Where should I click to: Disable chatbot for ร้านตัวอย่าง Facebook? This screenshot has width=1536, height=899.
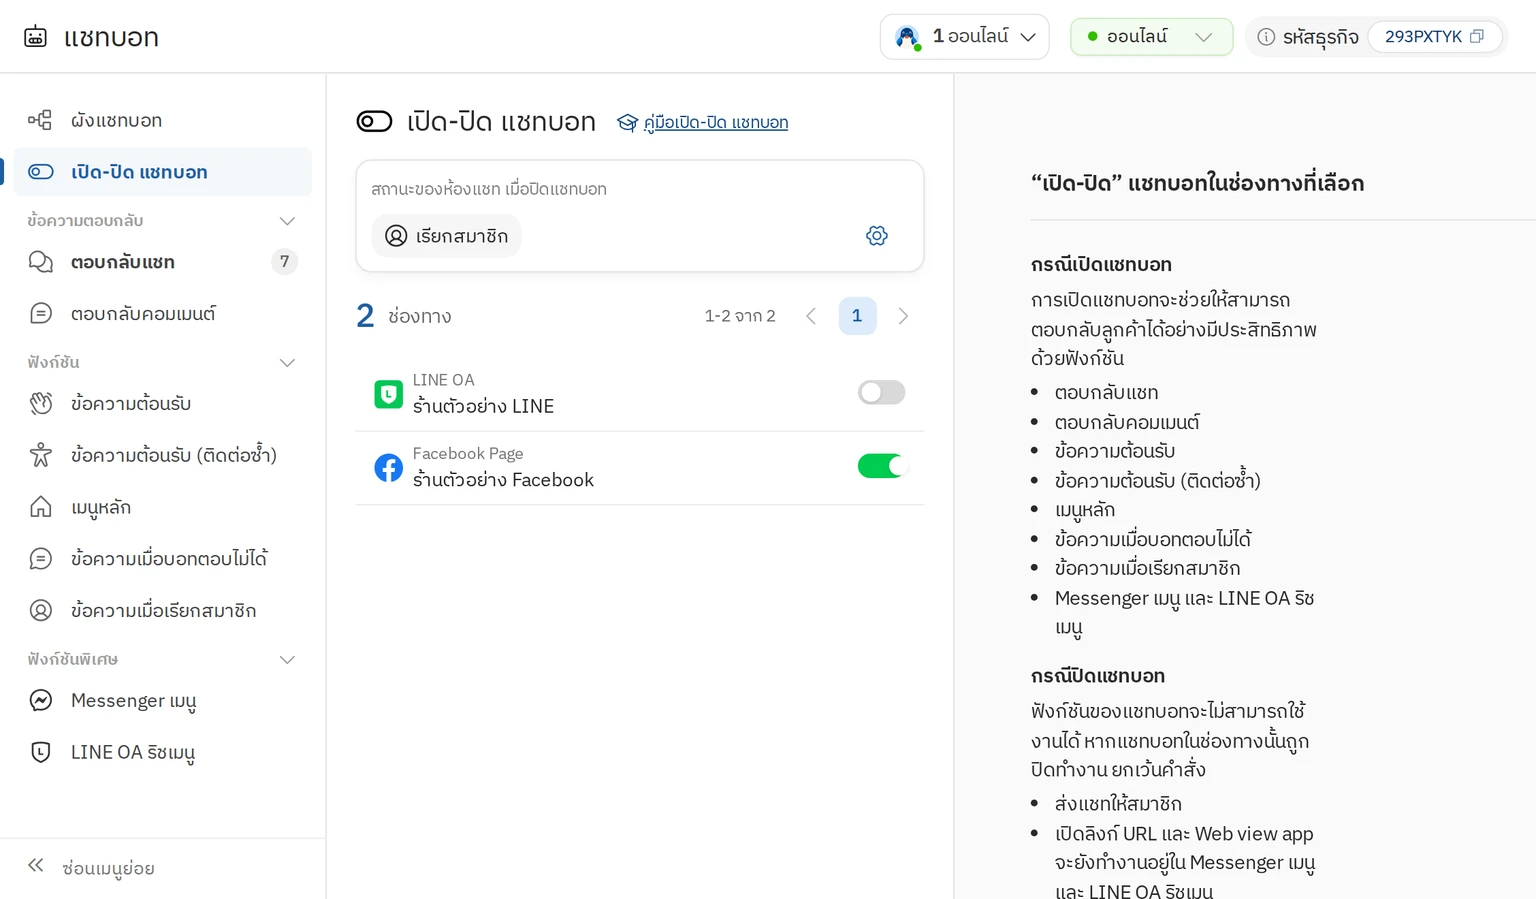tap(881, 465)
